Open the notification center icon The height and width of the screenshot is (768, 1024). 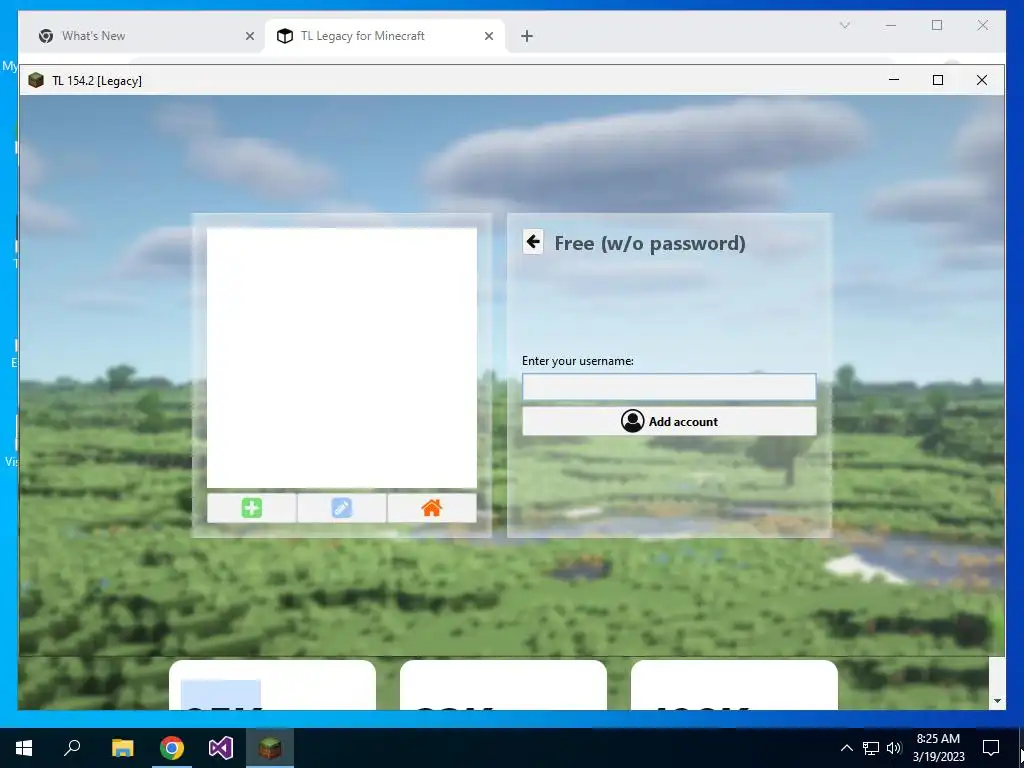991,748
